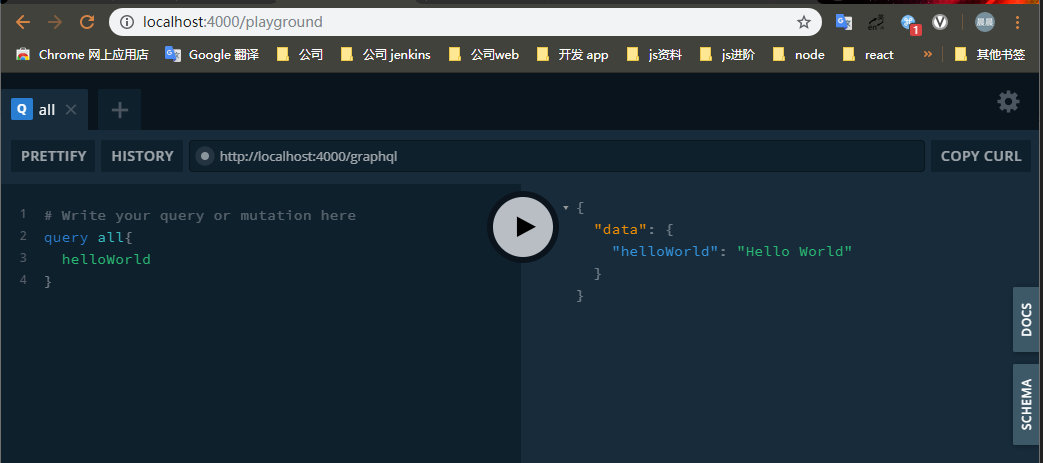Click the "data" key in response

(x=620, y=230)
